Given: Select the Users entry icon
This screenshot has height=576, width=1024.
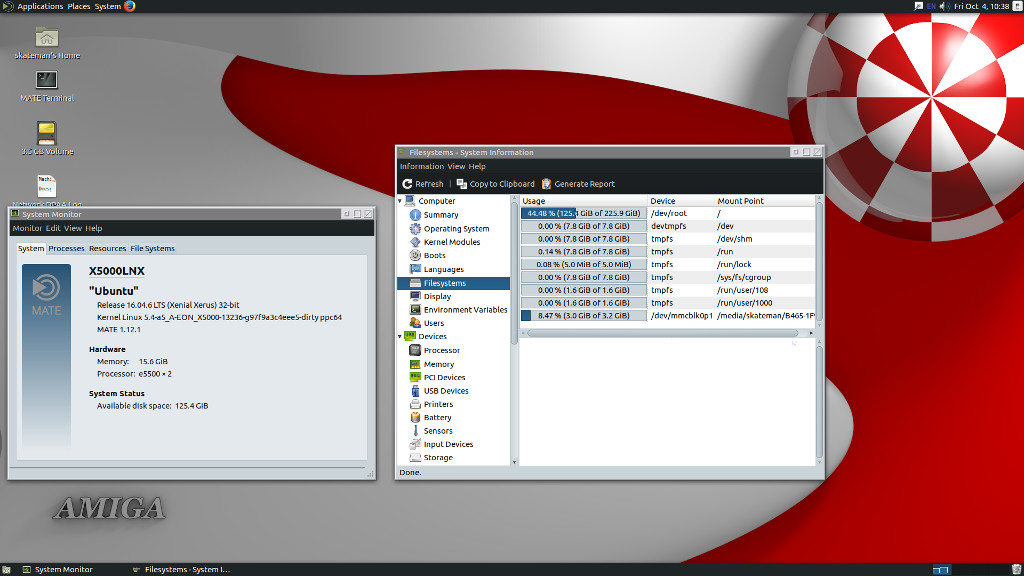Looking at the screenshot, I should (415, 323).
